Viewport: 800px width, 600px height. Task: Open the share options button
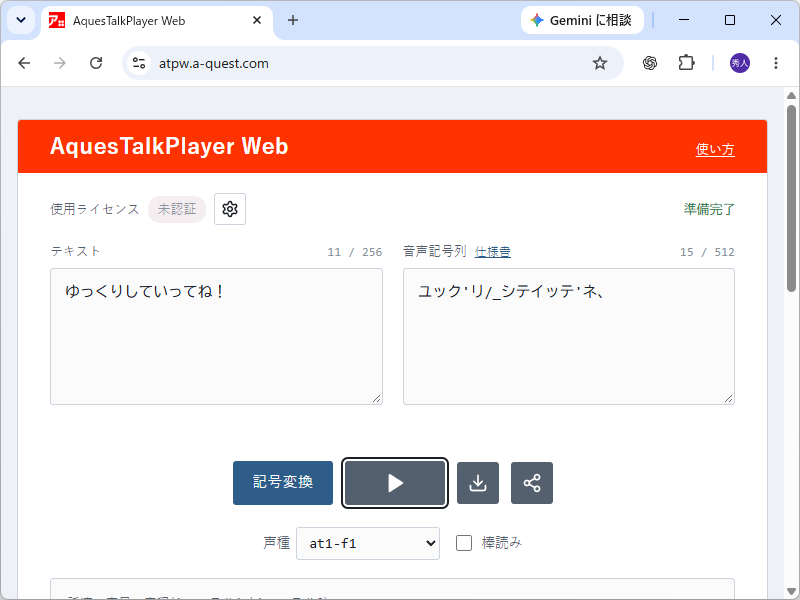click(532, 483)
